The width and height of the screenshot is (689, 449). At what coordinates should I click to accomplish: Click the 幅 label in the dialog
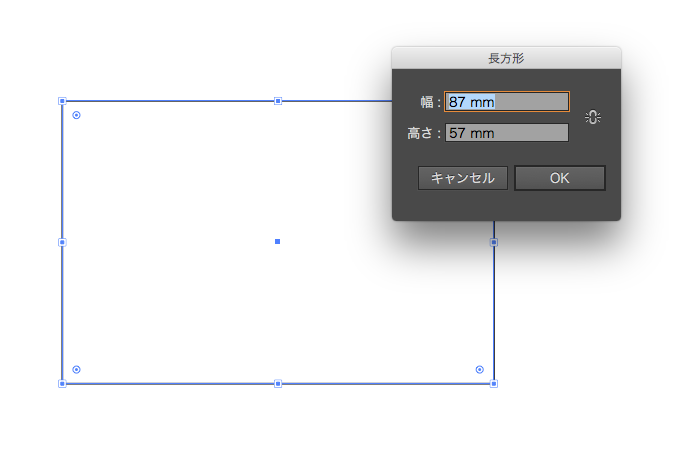tap(427, 102)
